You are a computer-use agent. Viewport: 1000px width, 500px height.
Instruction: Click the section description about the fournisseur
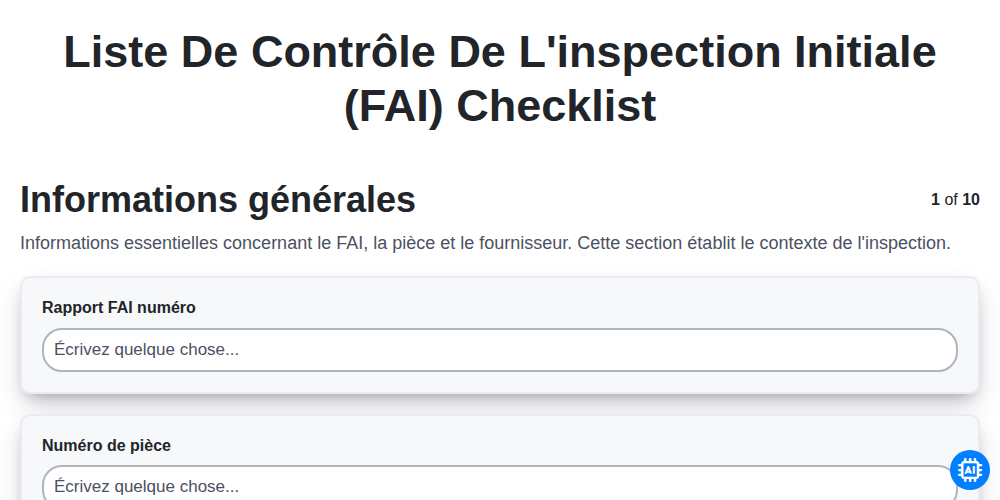(x=485, y=243)
